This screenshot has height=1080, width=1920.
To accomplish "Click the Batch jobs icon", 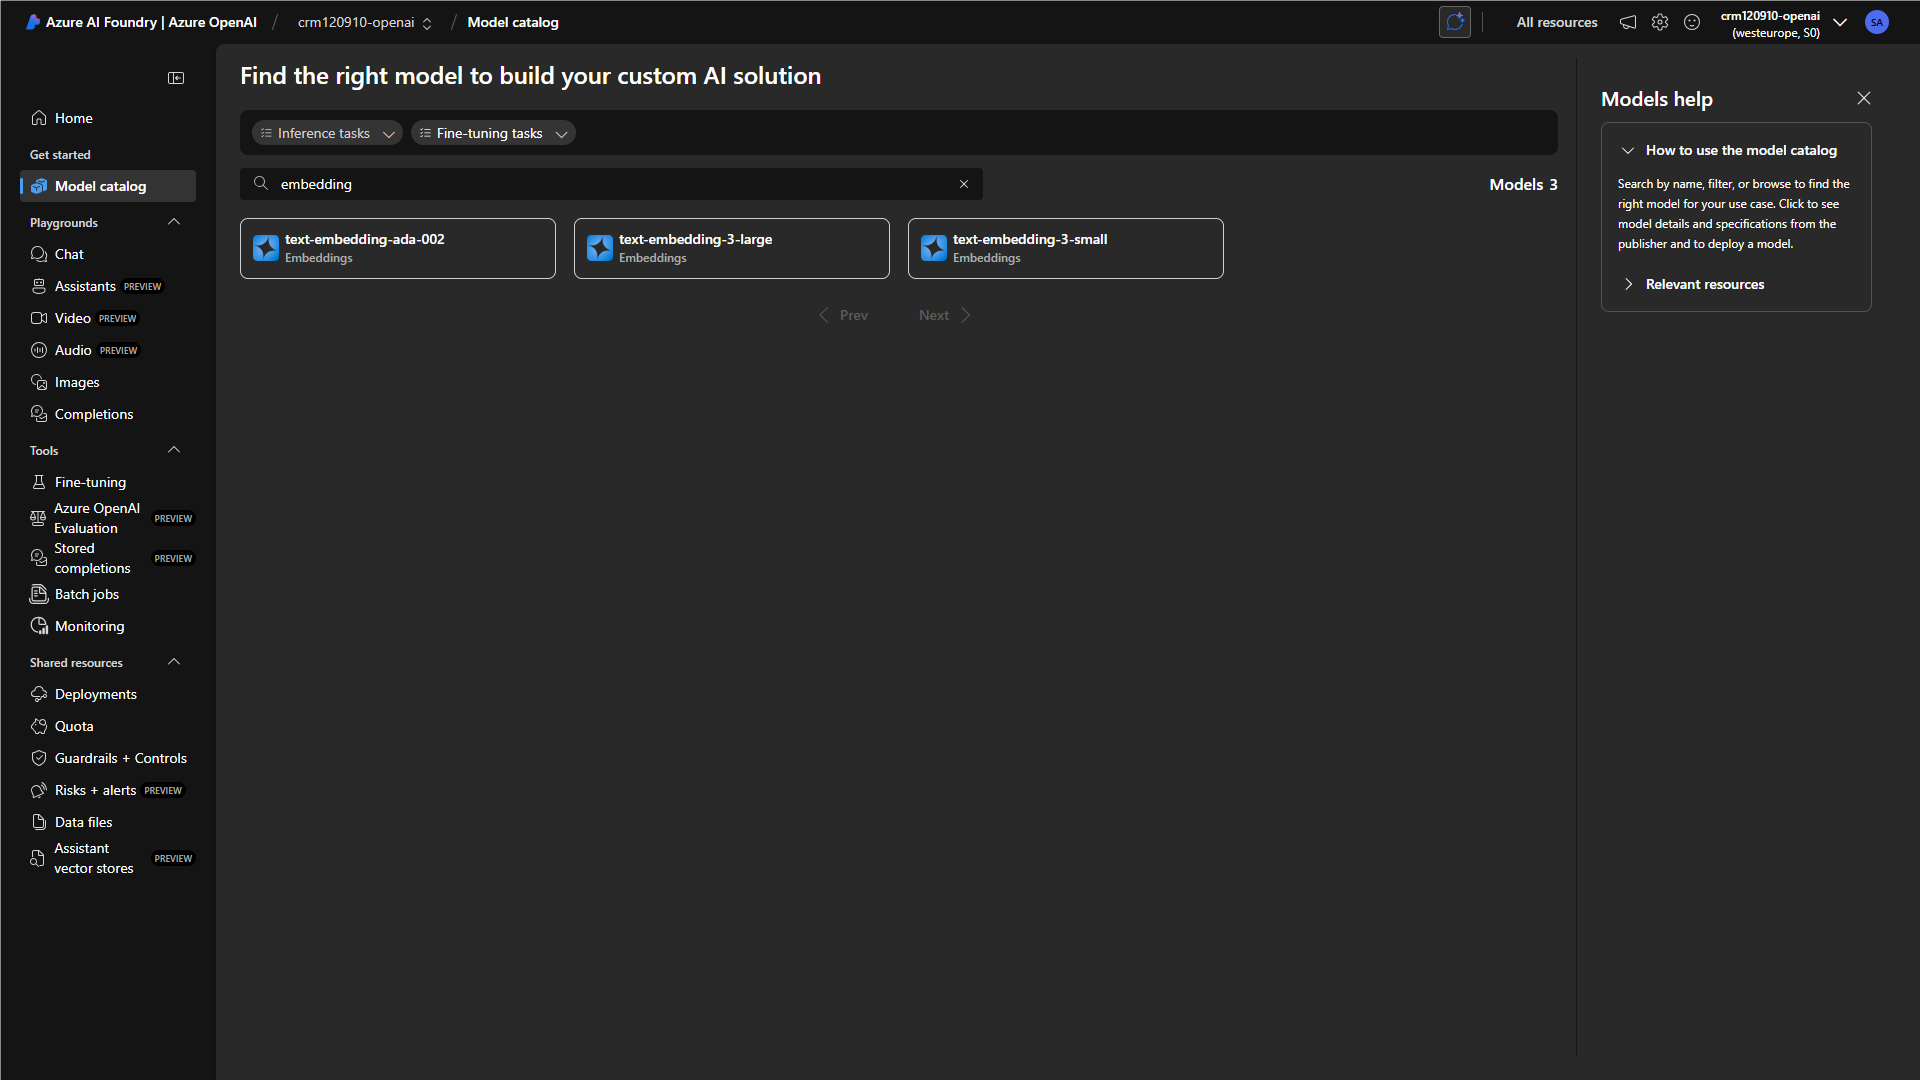I will tap(39, 594).
